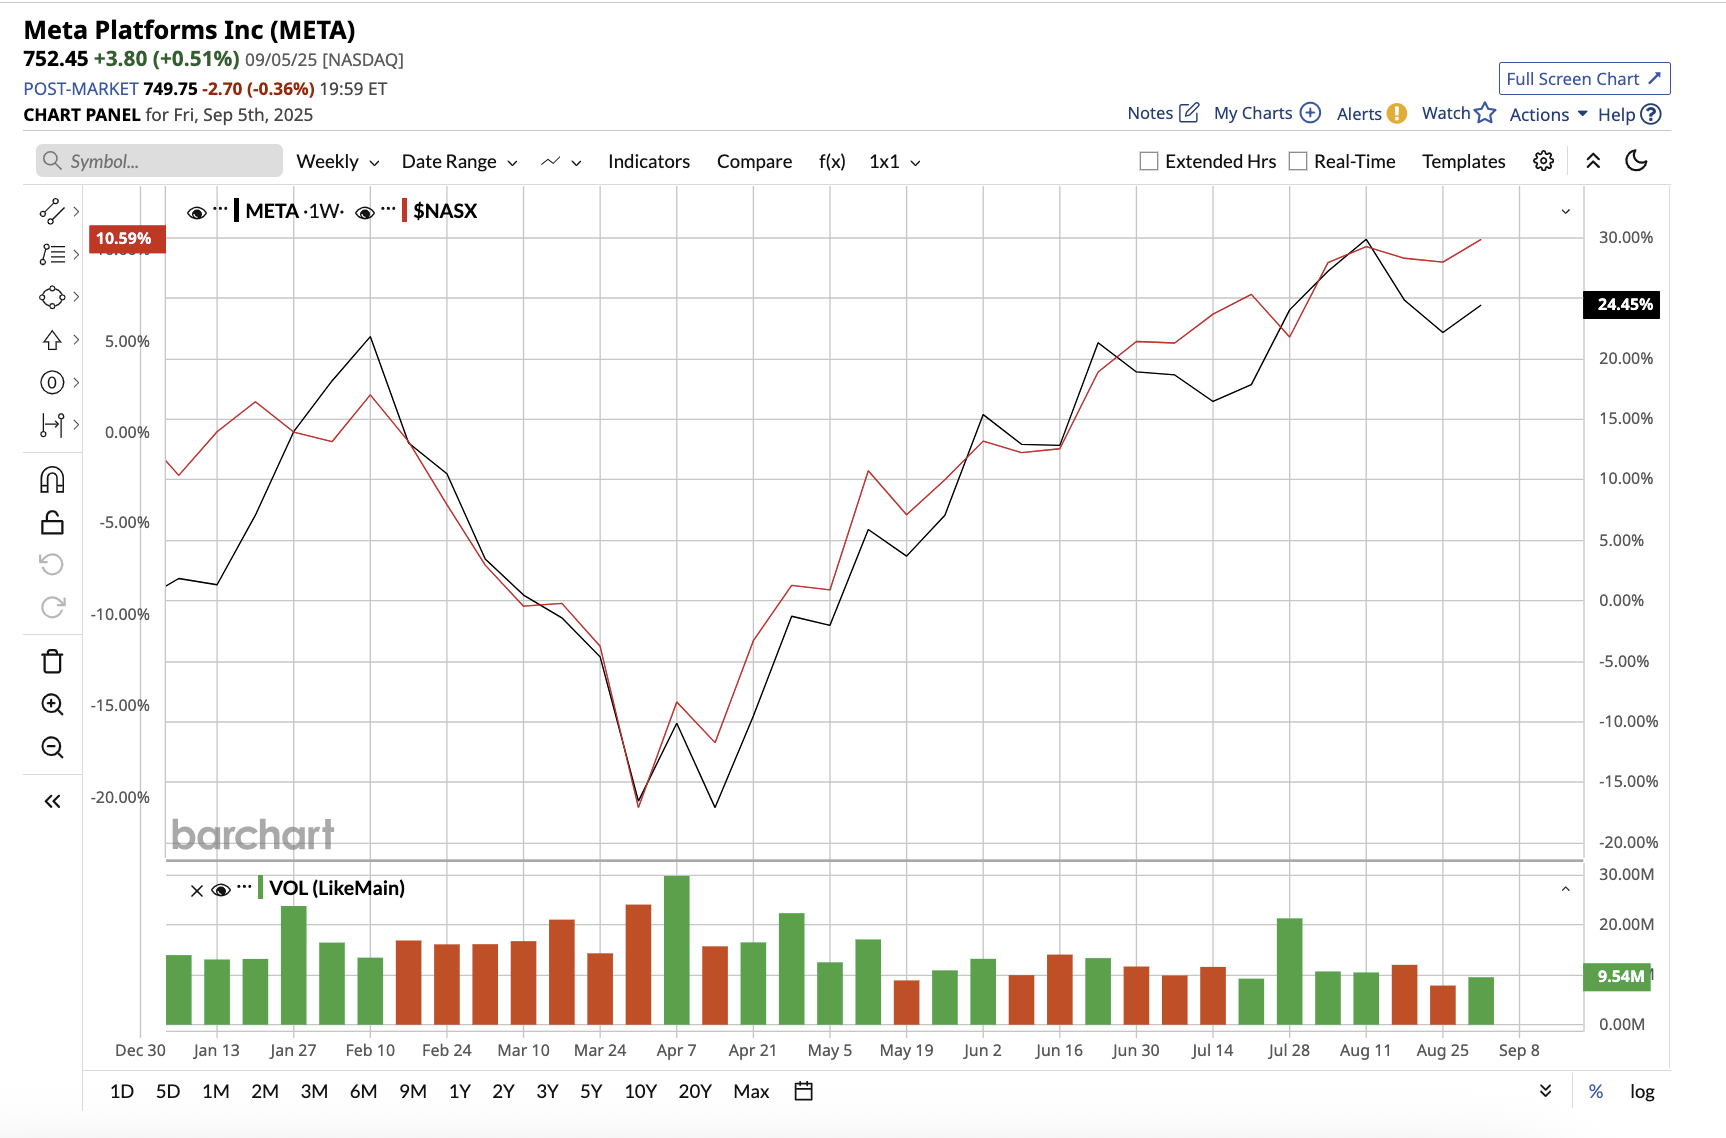Collapse toolbar with double up arrows
Screen dimensions: 1726x1138
[1593, 161]
